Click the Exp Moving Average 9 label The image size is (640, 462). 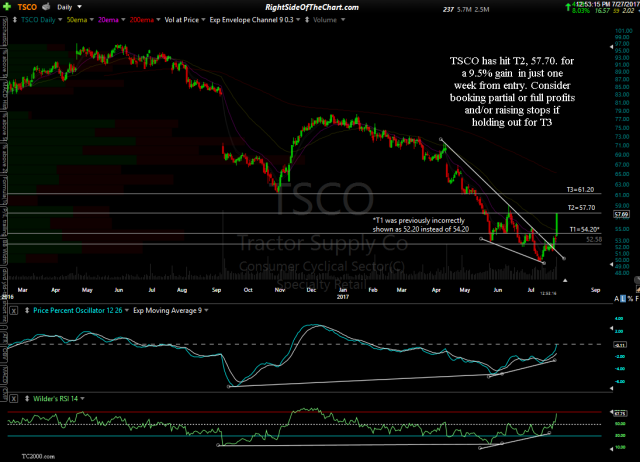pos(167,311)
